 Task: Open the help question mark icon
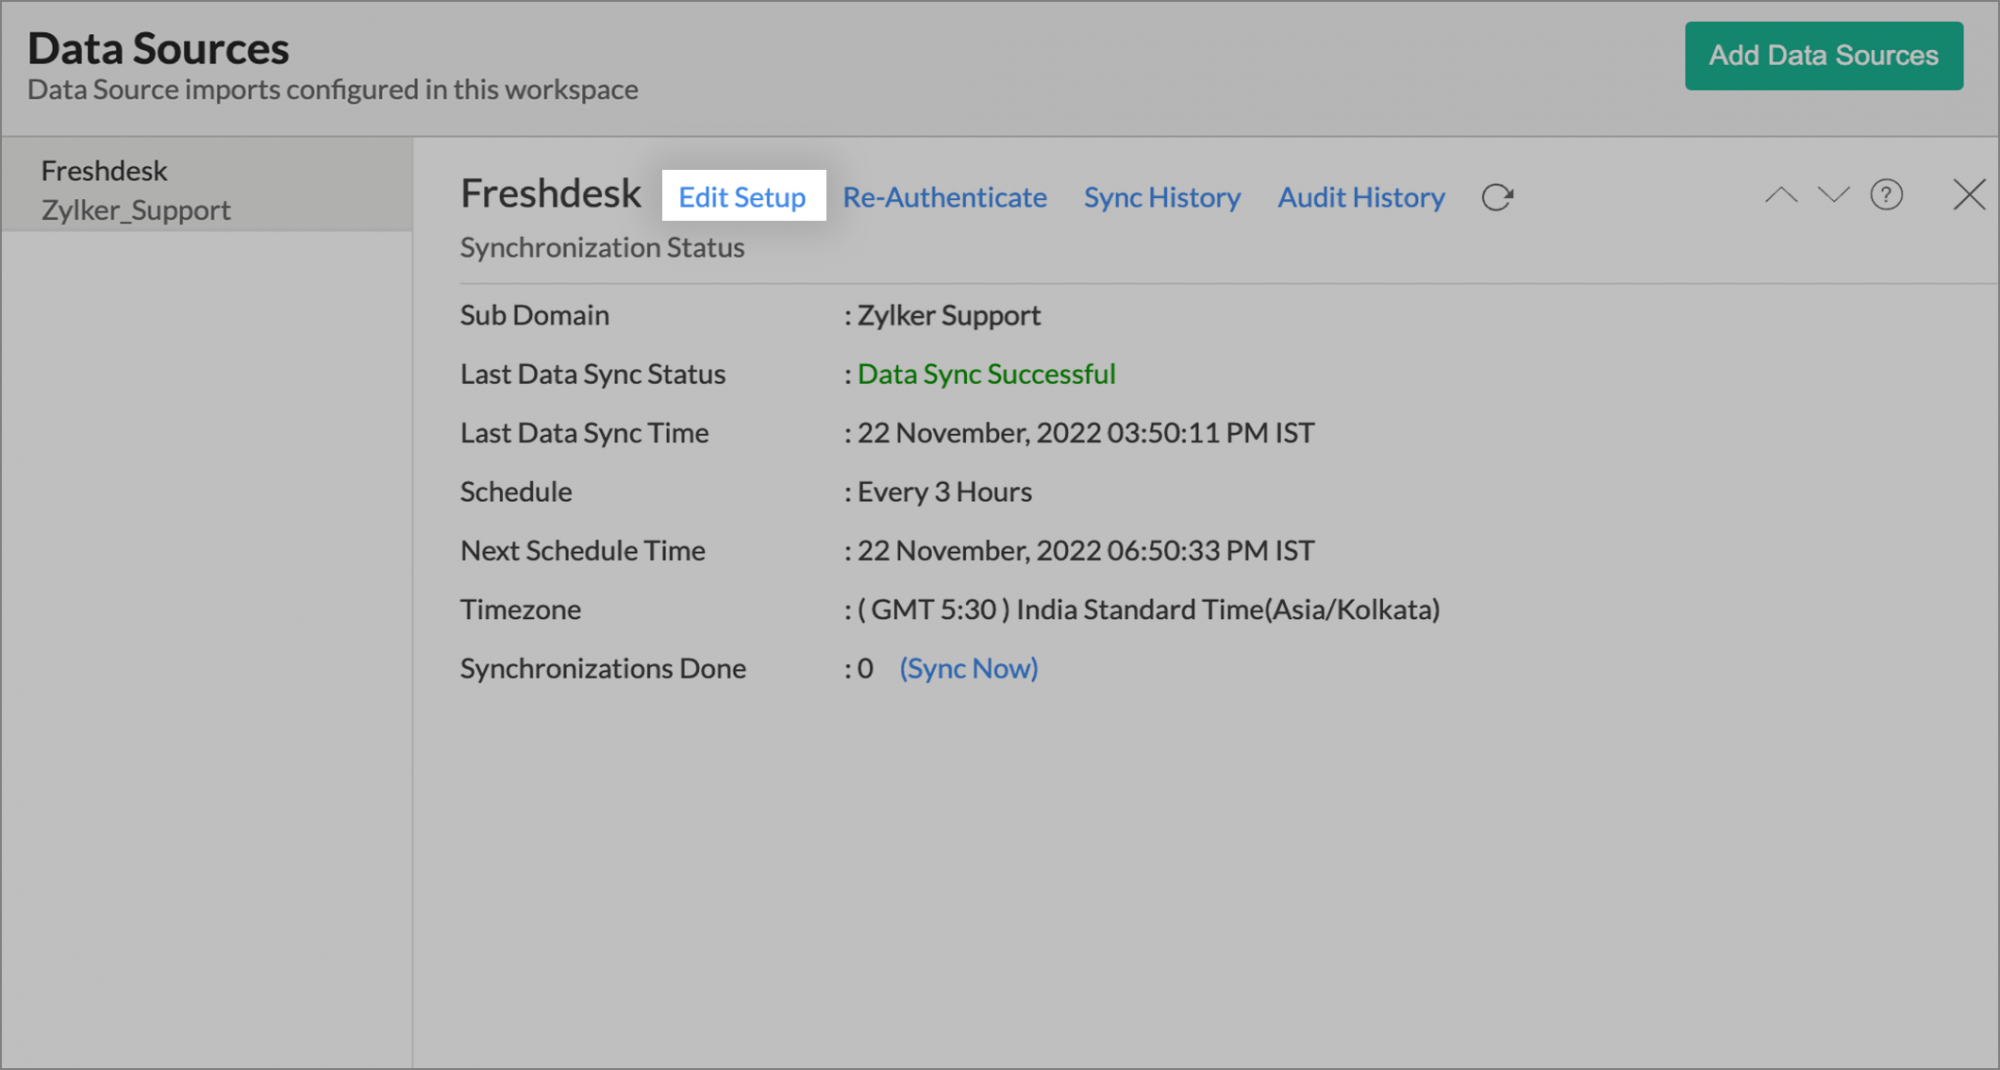(x=1887, y=195)
